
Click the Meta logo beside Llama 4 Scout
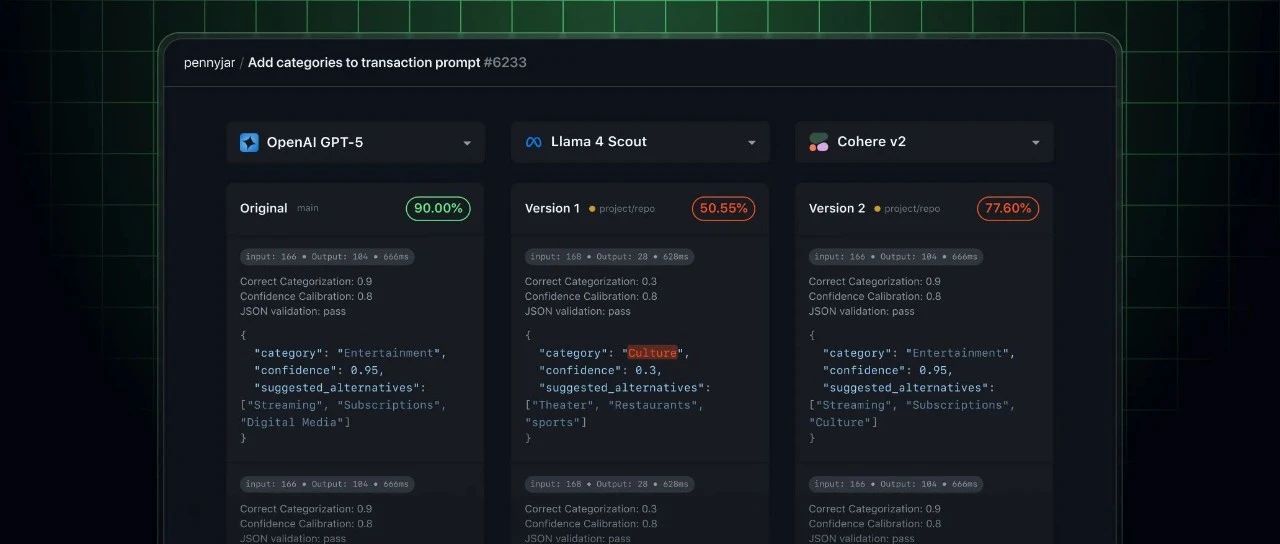[533, 143]
